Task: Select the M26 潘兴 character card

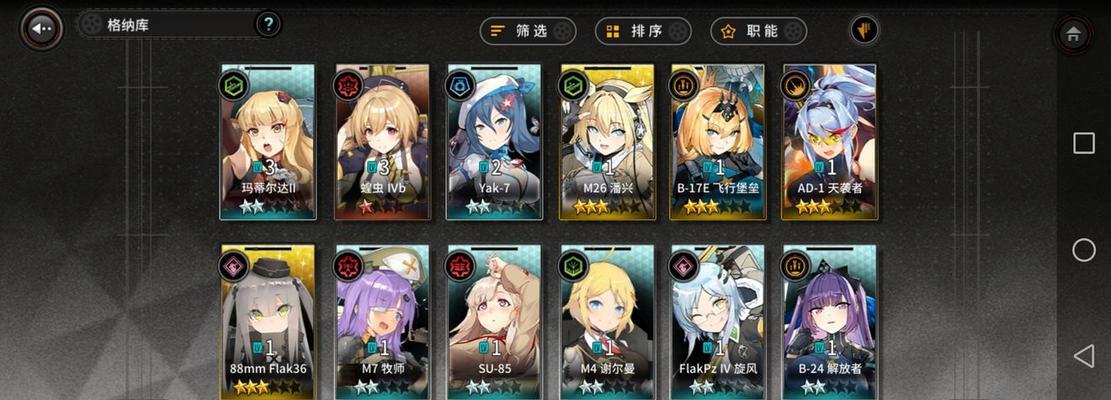Action: coord(608,142)
